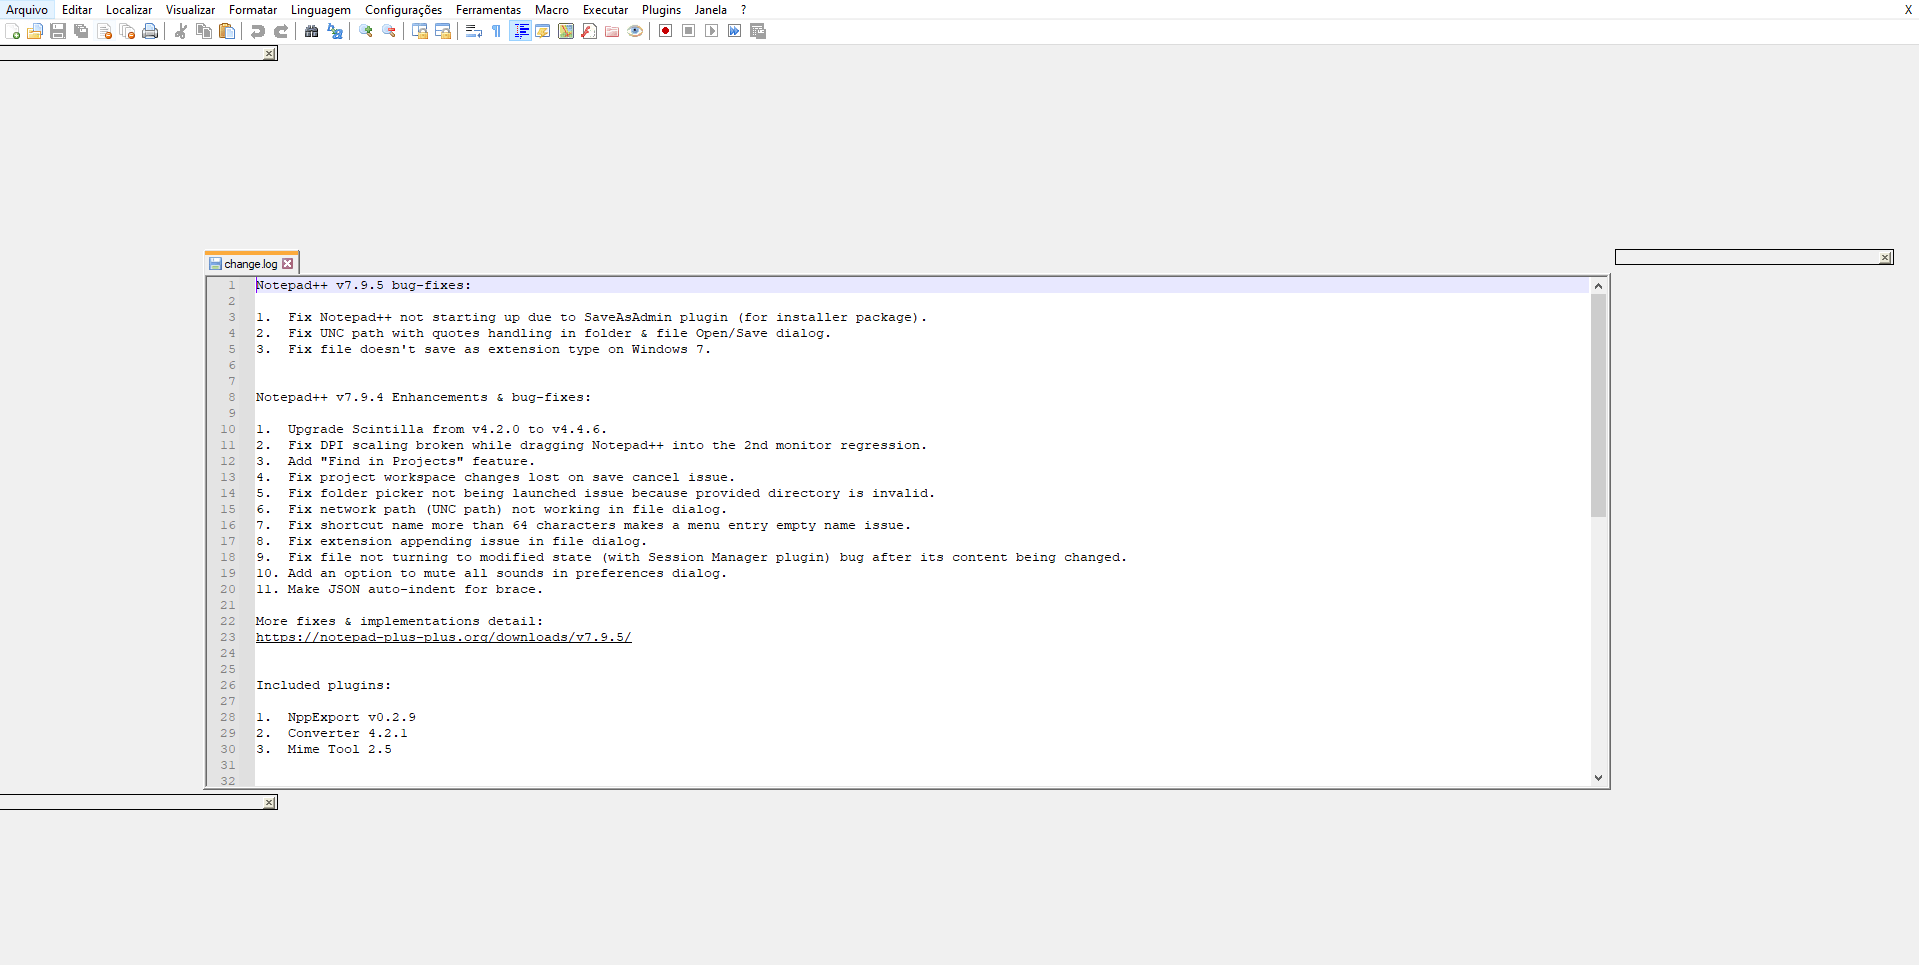Screen dimensions: 1919x965
Task: Open the Linguagem menu
Action: pos(320,9)
